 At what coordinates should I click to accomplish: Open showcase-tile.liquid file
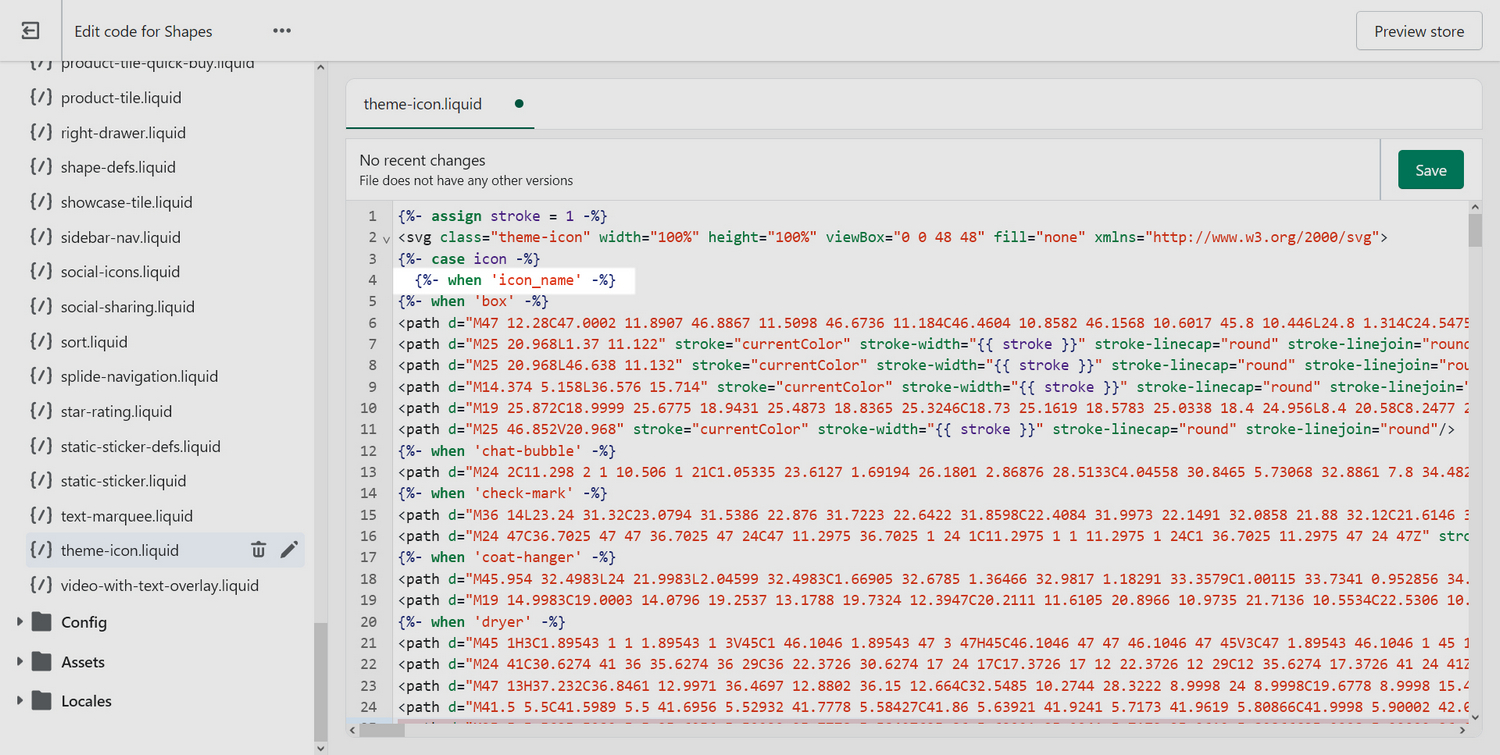click(126, 202)
